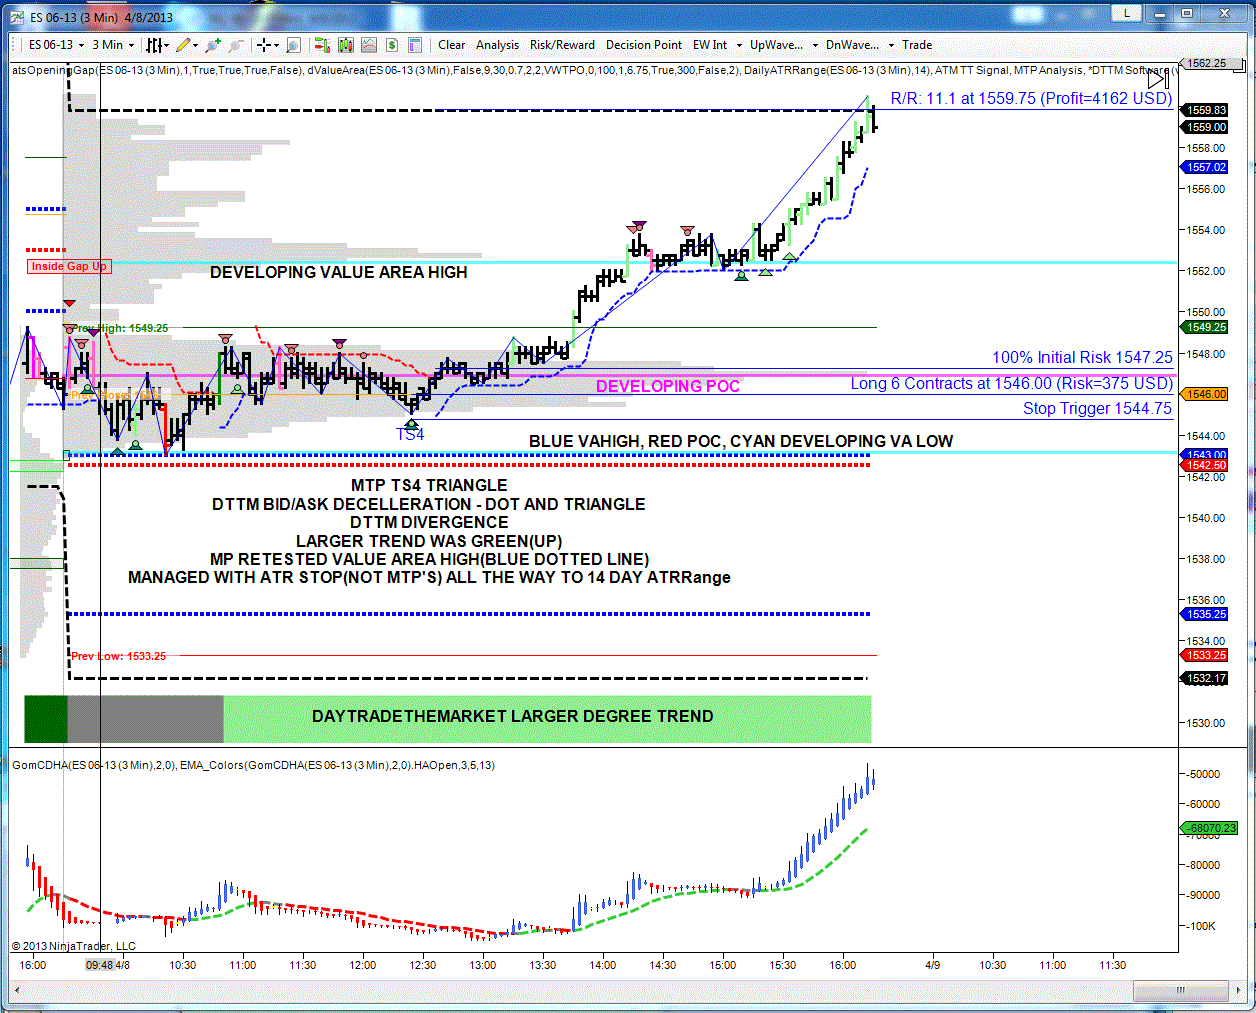Open the EW Int menu

[710, 45]
